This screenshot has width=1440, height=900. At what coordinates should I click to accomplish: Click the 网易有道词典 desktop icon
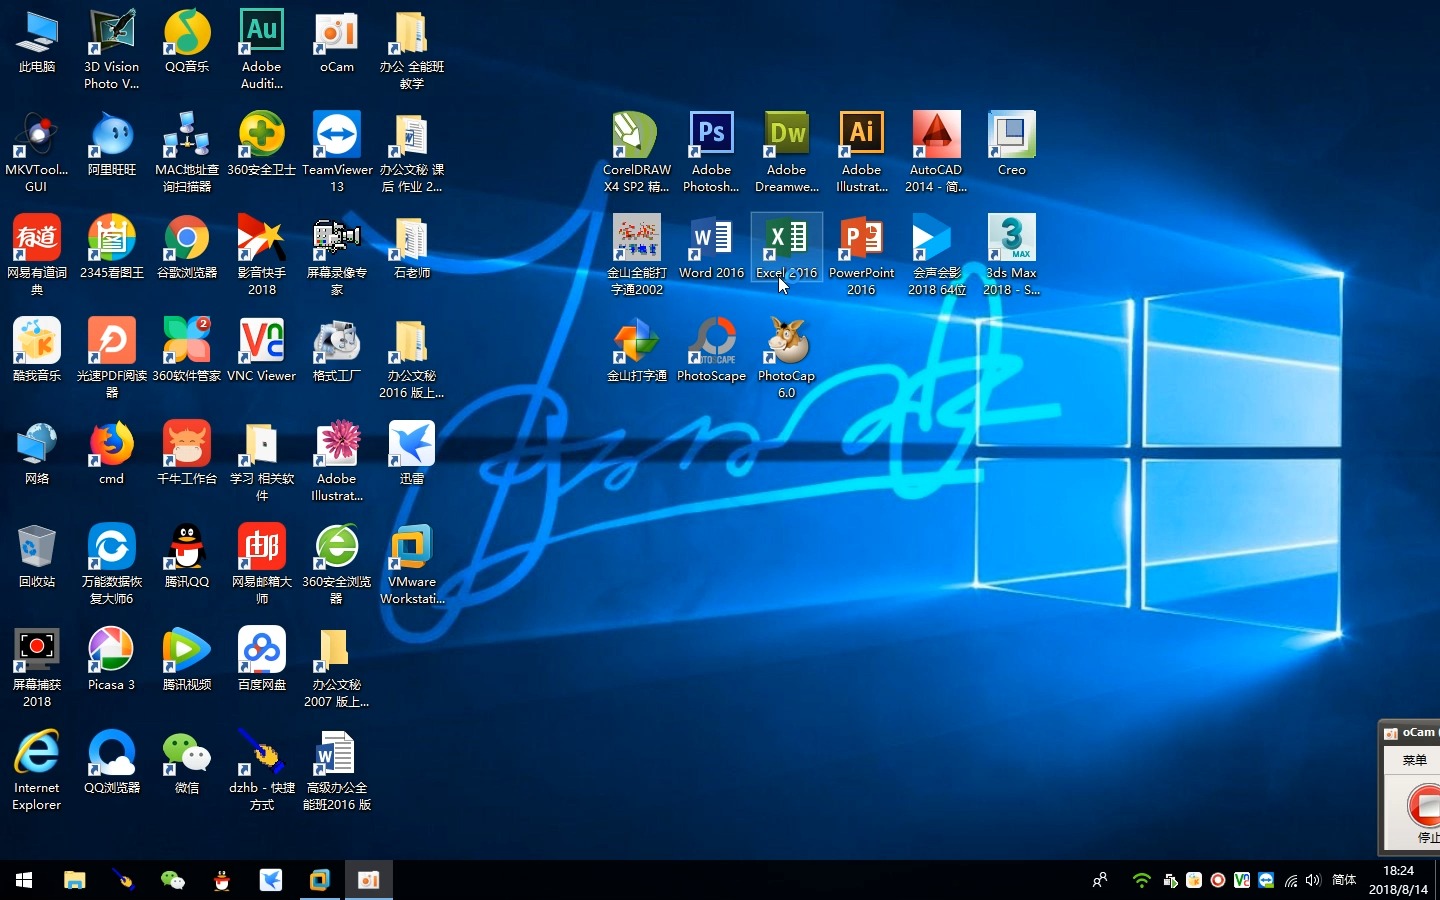click(37, 255)
